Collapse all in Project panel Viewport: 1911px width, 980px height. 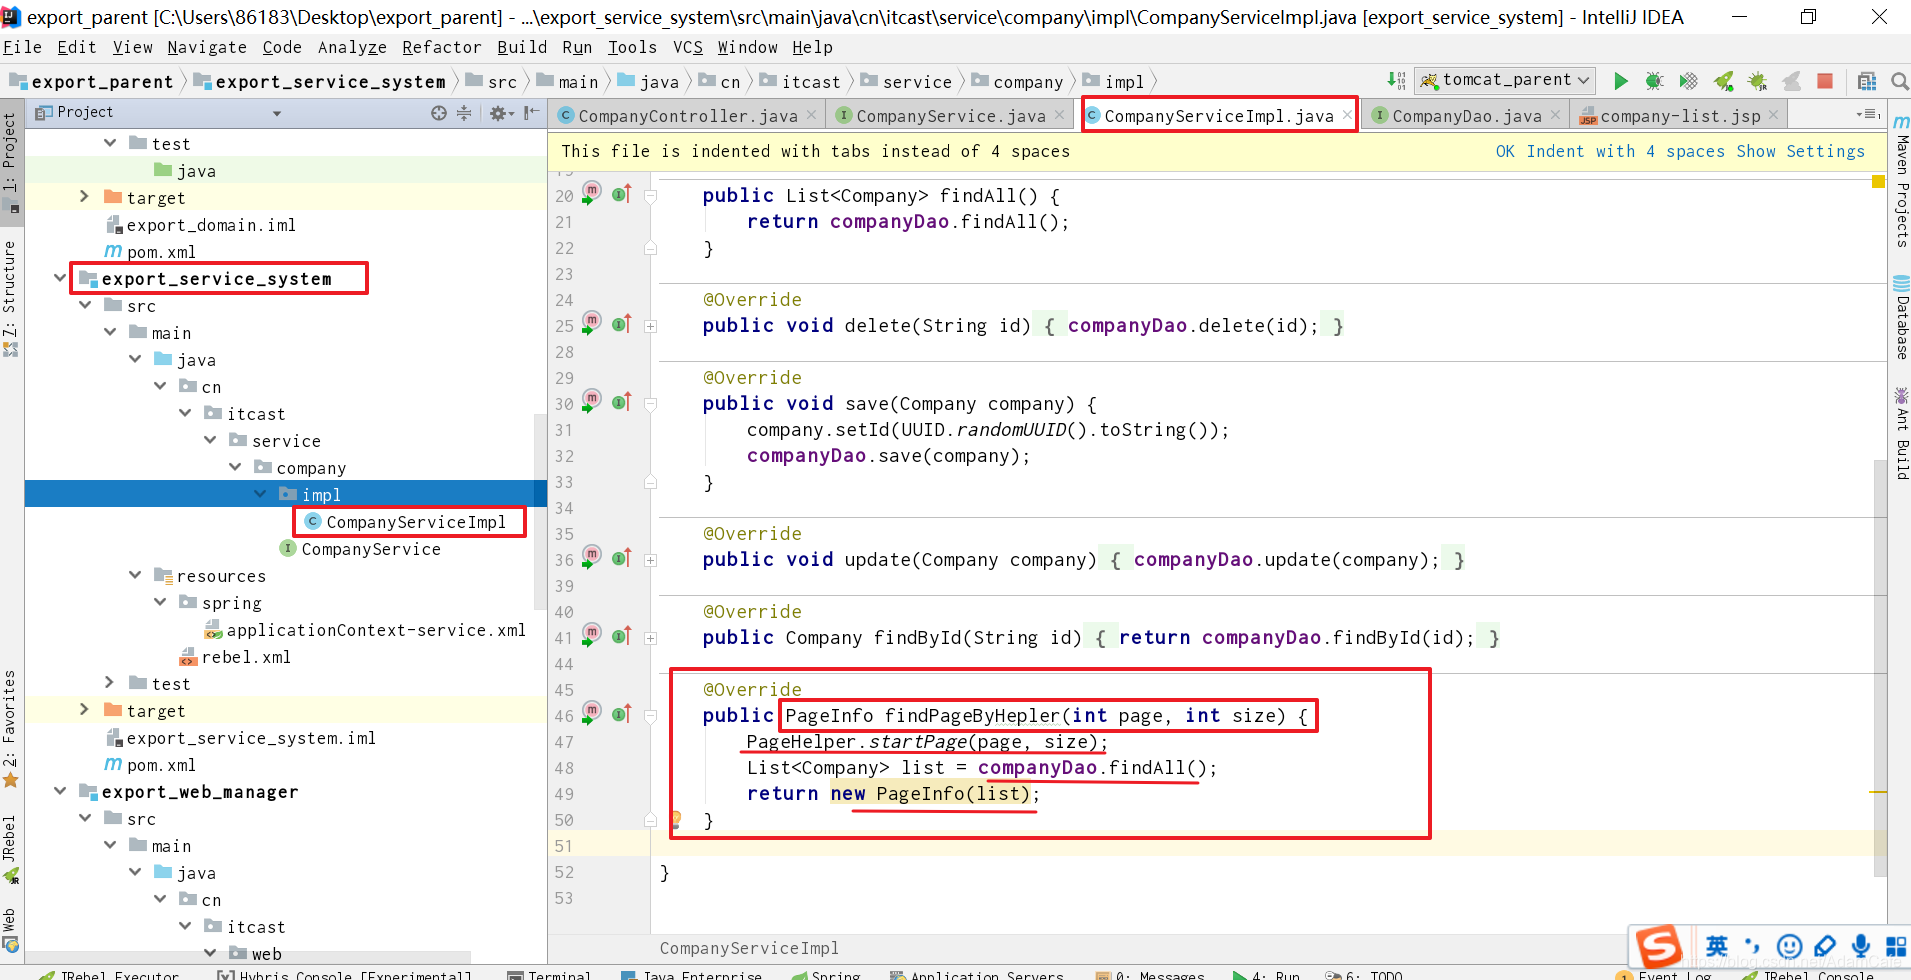(x=464, y=113)
